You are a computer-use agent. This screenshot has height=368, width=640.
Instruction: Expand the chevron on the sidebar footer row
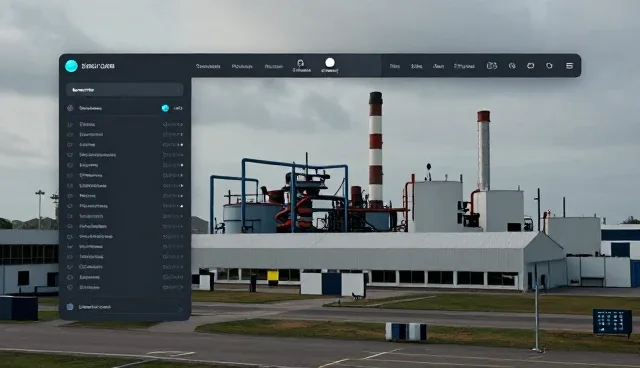pos(180,309)
